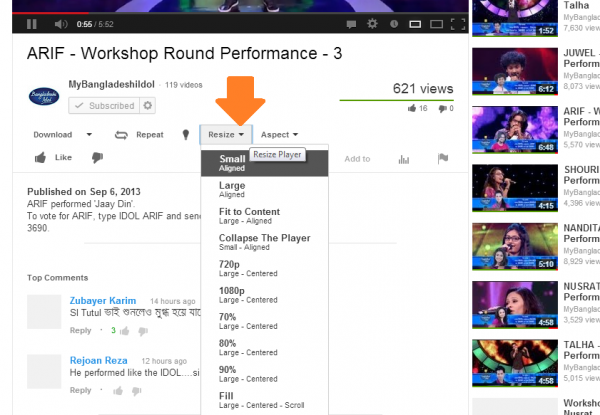Open the 4:15 SHOURI video thumbnail

point(515,188)
